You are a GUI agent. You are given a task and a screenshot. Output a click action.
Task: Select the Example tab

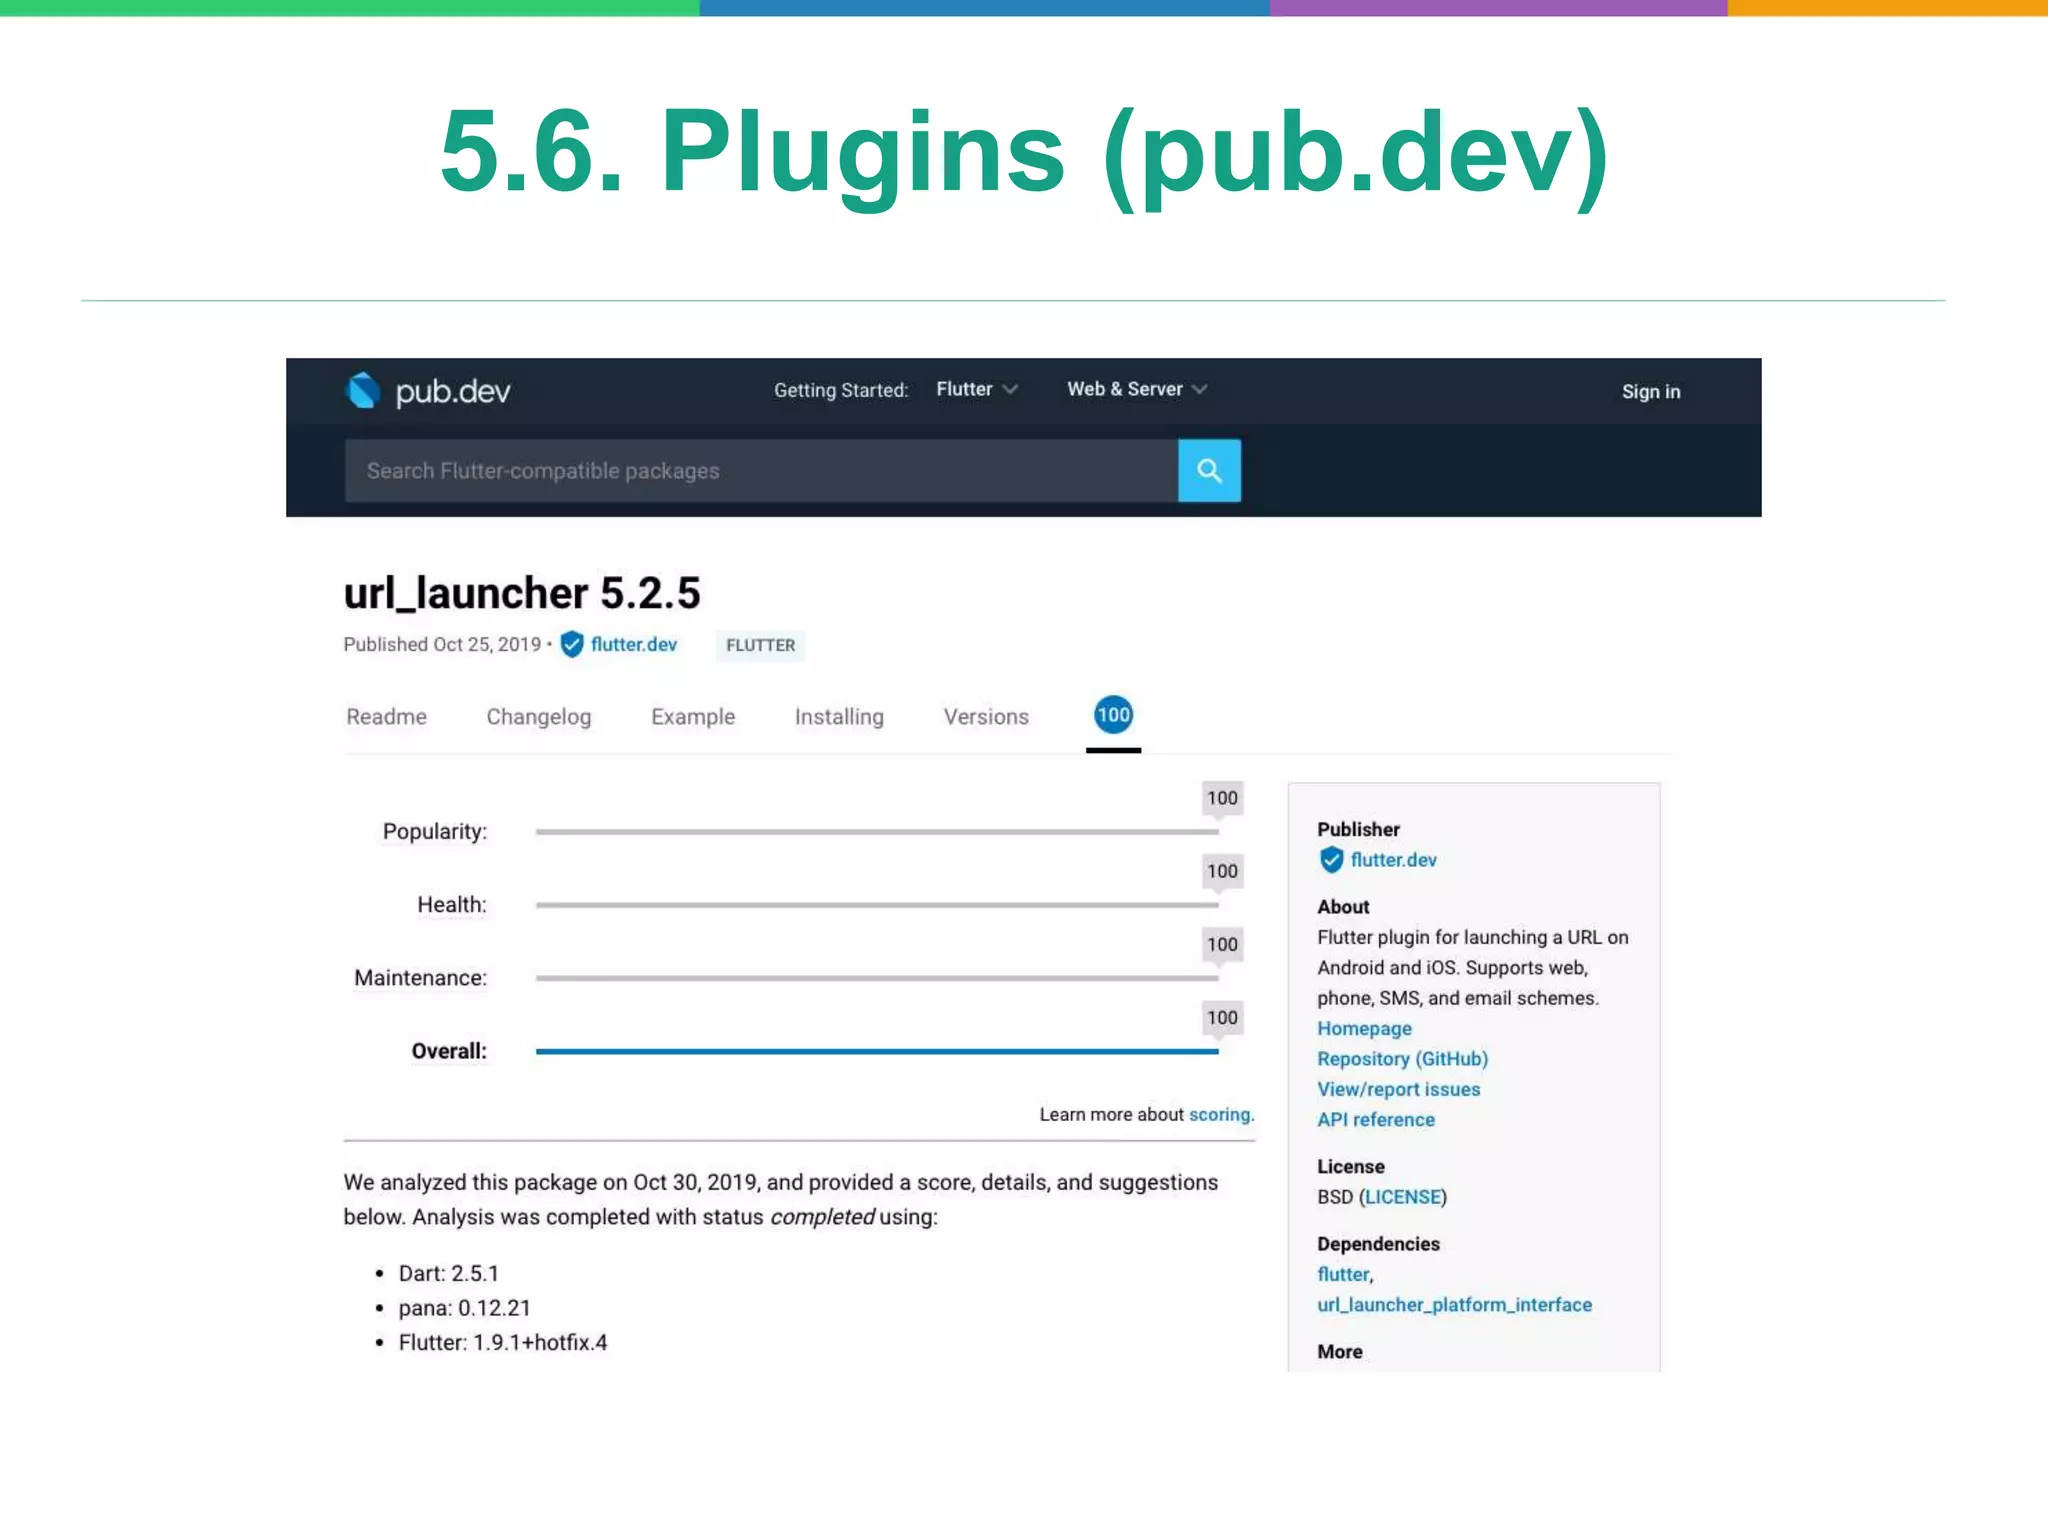click(x=692, y=717)
